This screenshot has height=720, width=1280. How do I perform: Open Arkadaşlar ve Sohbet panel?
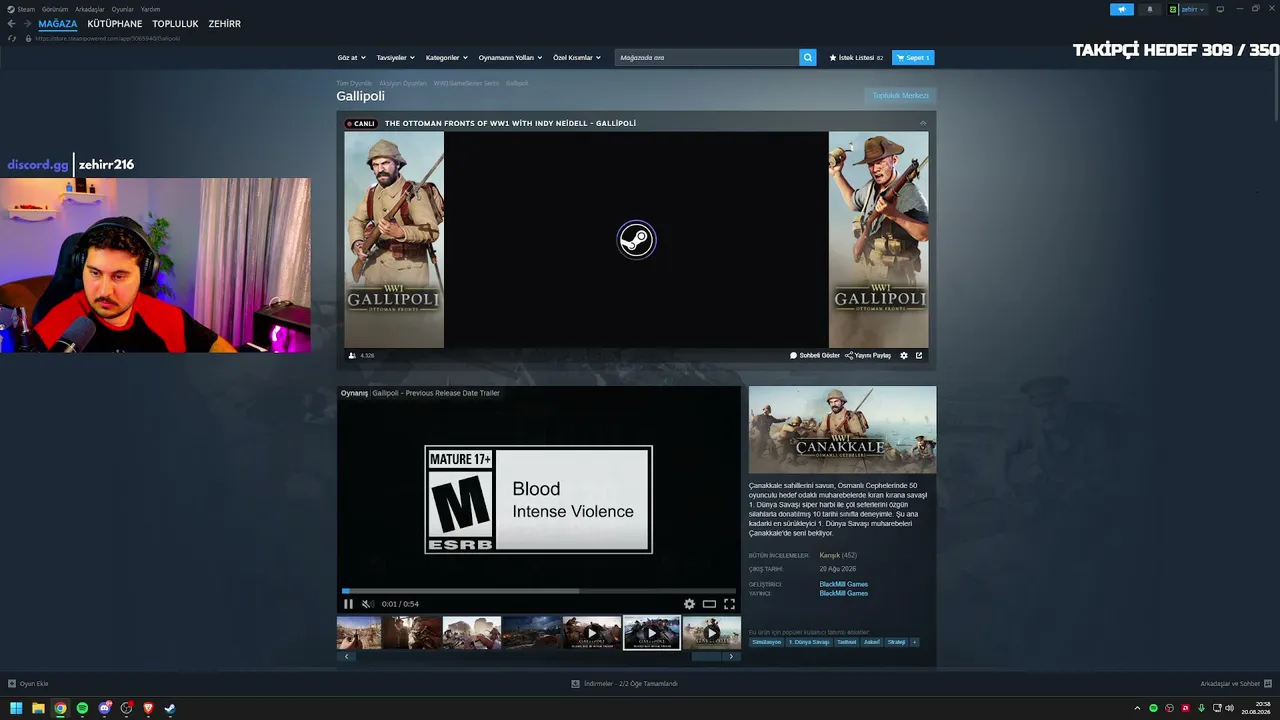1236,684
